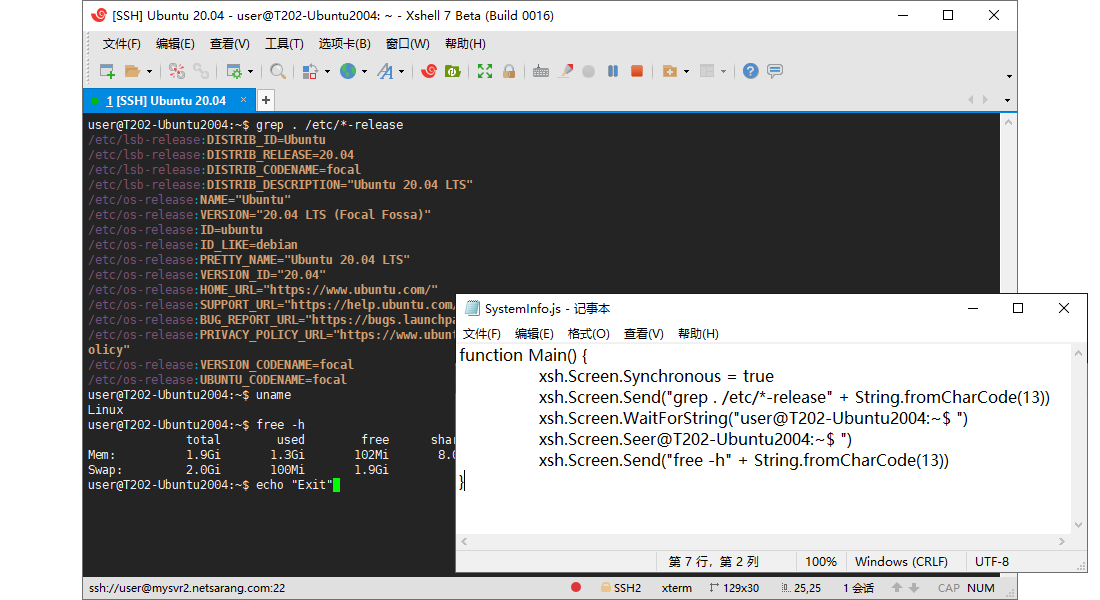The image size is (1100, 600).
Task: Click the Open Session folder icon
Action: pos(132,71)
